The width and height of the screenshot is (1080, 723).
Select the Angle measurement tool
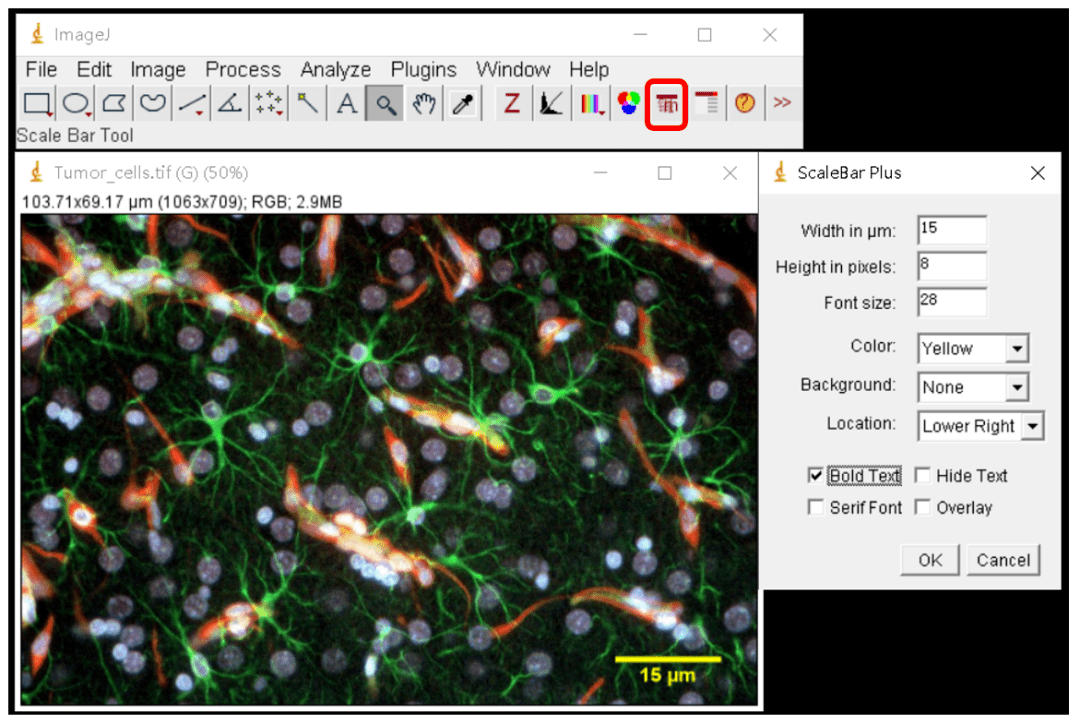coord(230,103)
